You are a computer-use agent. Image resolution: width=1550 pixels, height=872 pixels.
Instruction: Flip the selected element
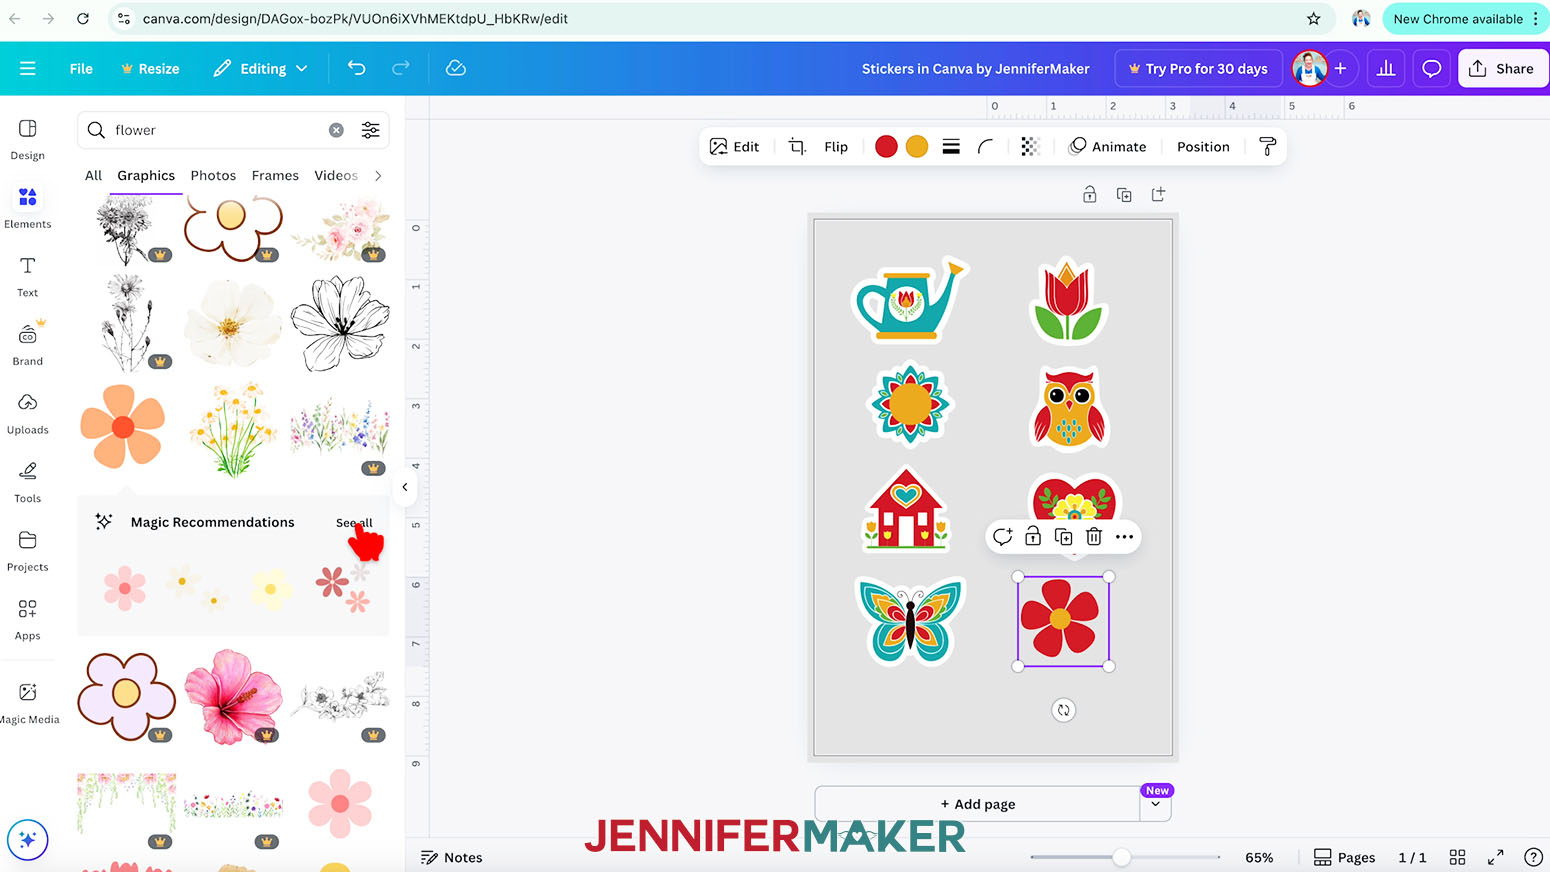[836, 147]
